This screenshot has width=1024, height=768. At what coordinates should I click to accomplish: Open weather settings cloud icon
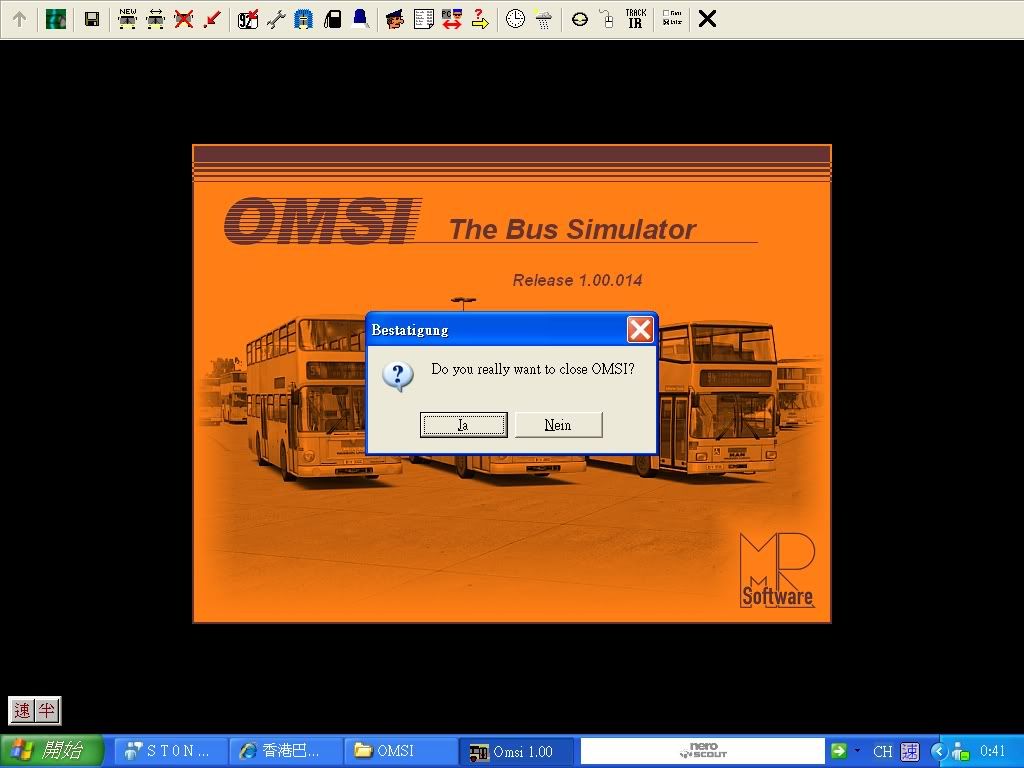pos(543,20)
